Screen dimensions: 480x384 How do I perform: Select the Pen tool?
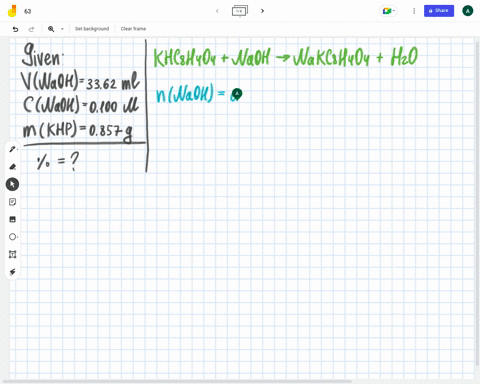(13, 149)
